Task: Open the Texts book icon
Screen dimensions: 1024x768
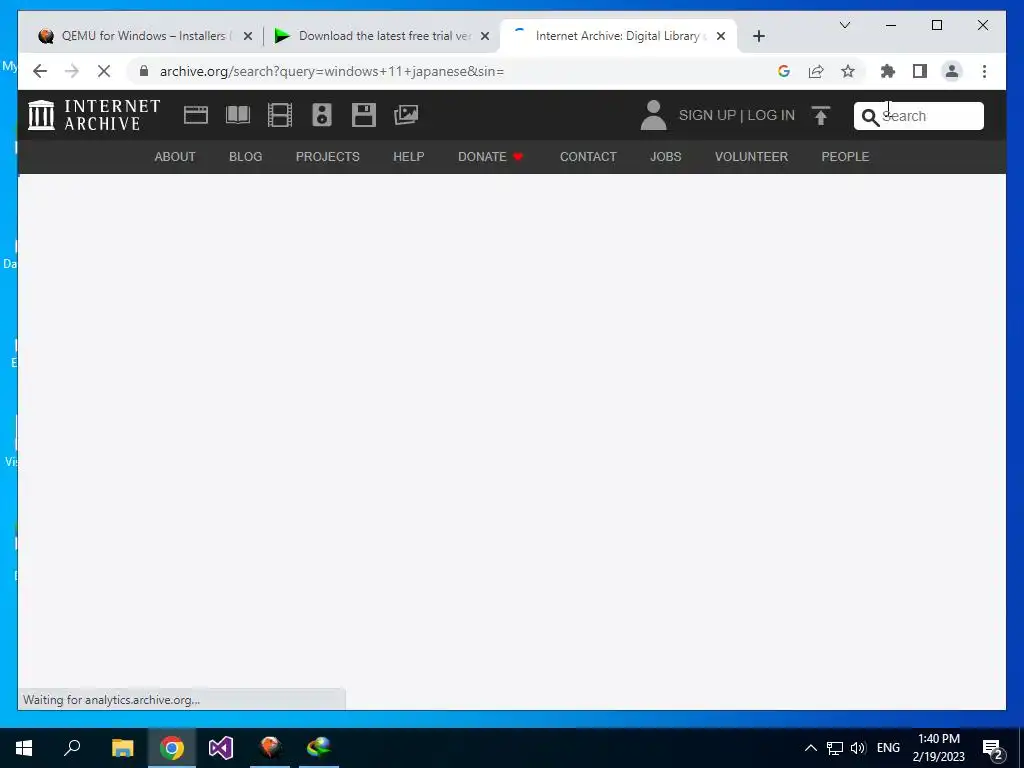Action: pyautogui.click(x=238, y=115)
